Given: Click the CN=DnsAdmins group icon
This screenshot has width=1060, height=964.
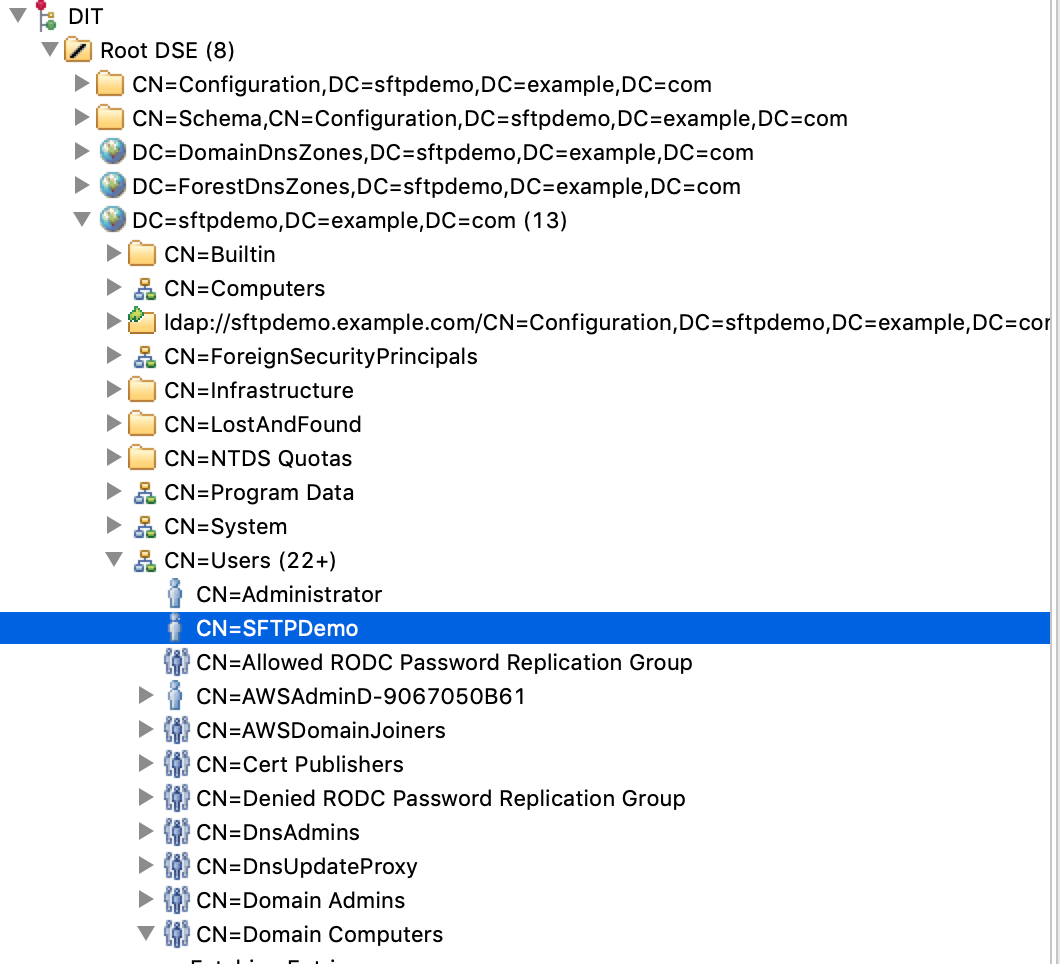Looking at the screenshot, I should (175, 832).
